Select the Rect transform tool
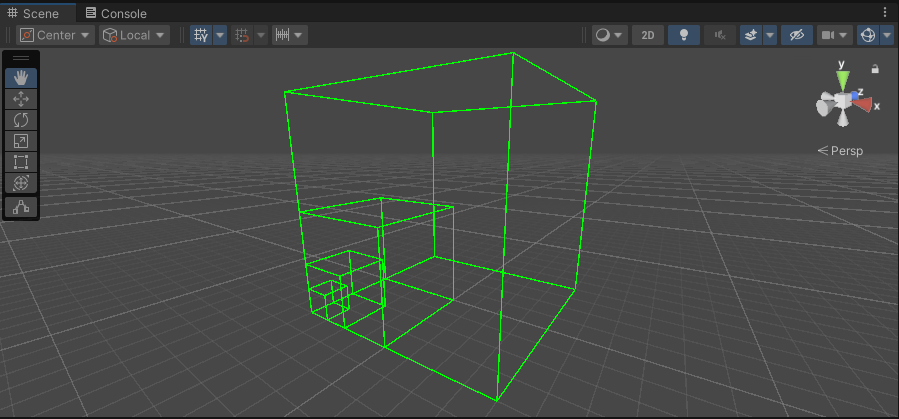899x419 pixels. coord(21,162)
